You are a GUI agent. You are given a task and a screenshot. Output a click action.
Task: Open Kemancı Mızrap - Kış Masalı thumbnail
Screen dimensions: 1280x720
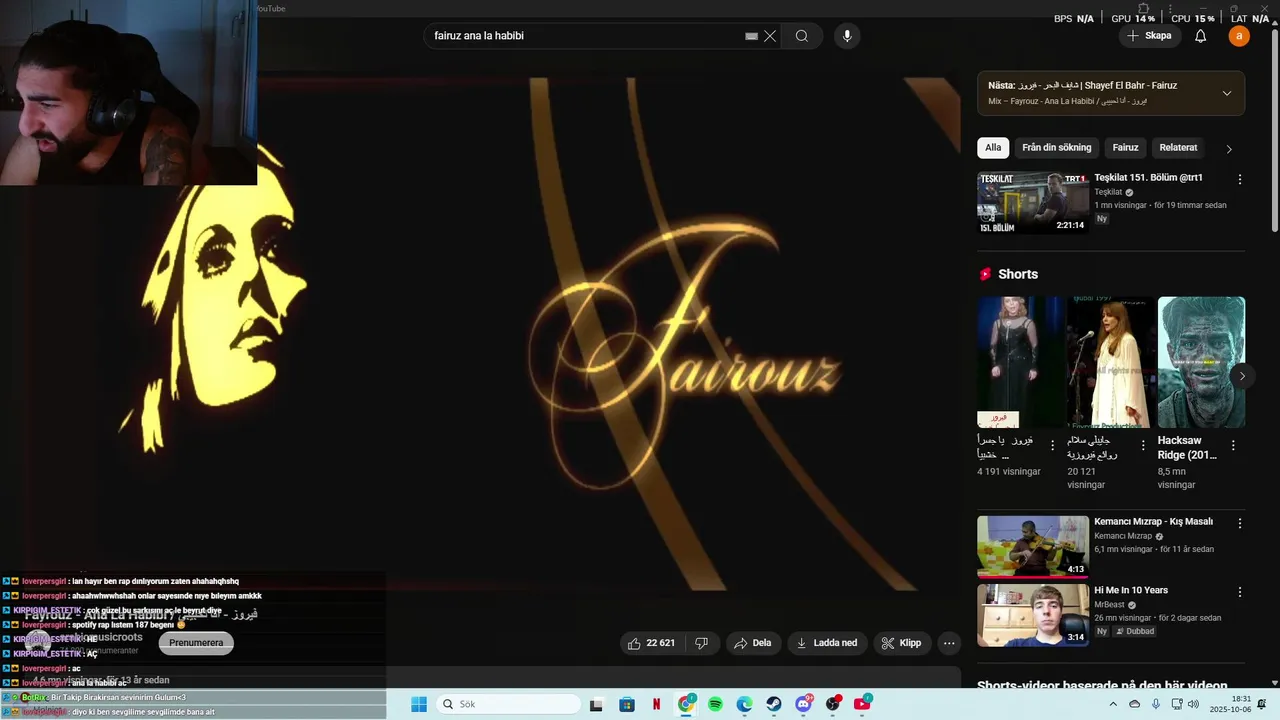[1033, 547]
